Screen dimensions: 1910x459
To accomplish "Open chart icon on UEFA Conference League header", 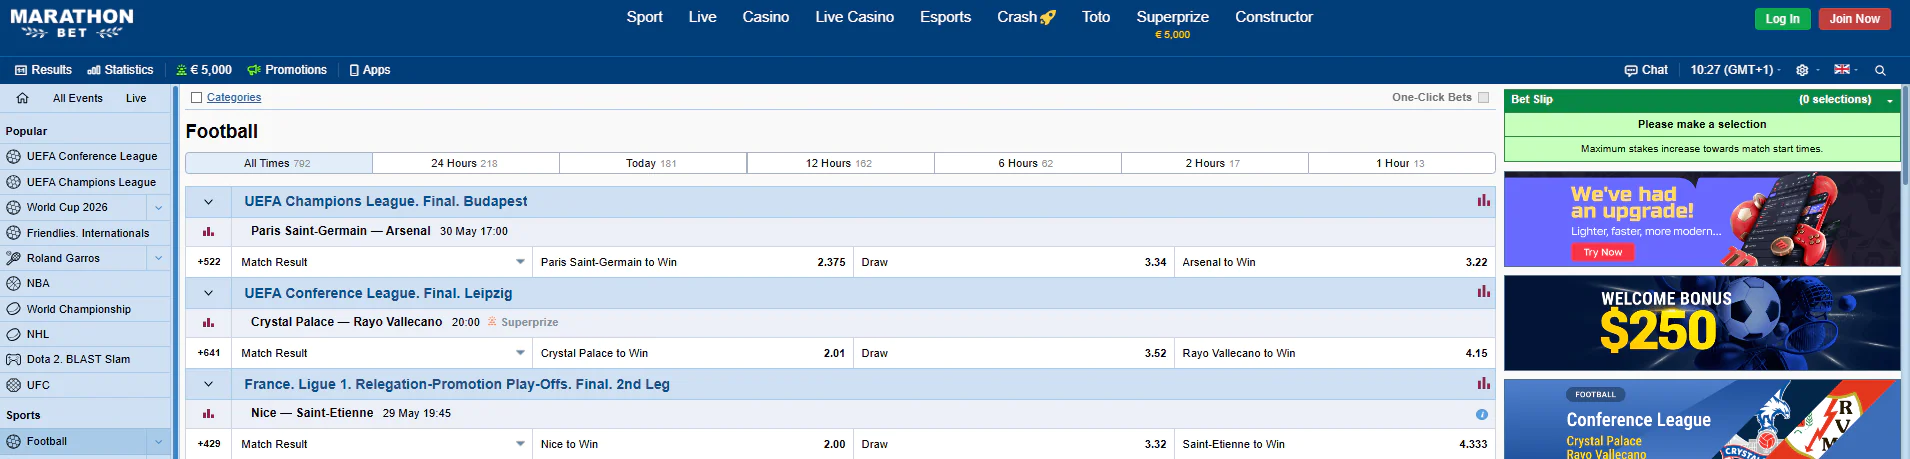I will 1483,292.
